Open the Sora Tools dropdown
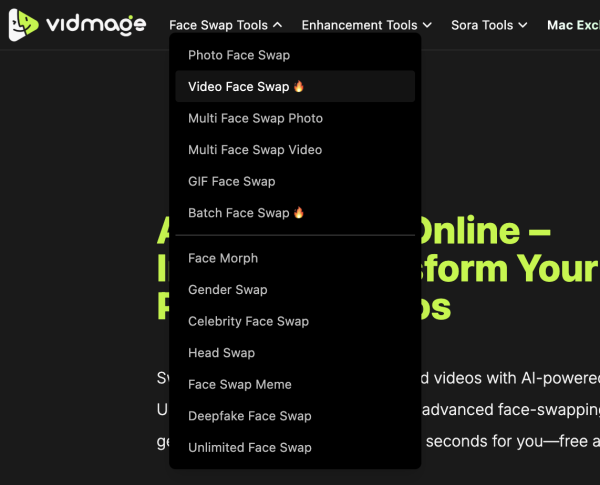 pyautogui.click(x=488, y=25)
